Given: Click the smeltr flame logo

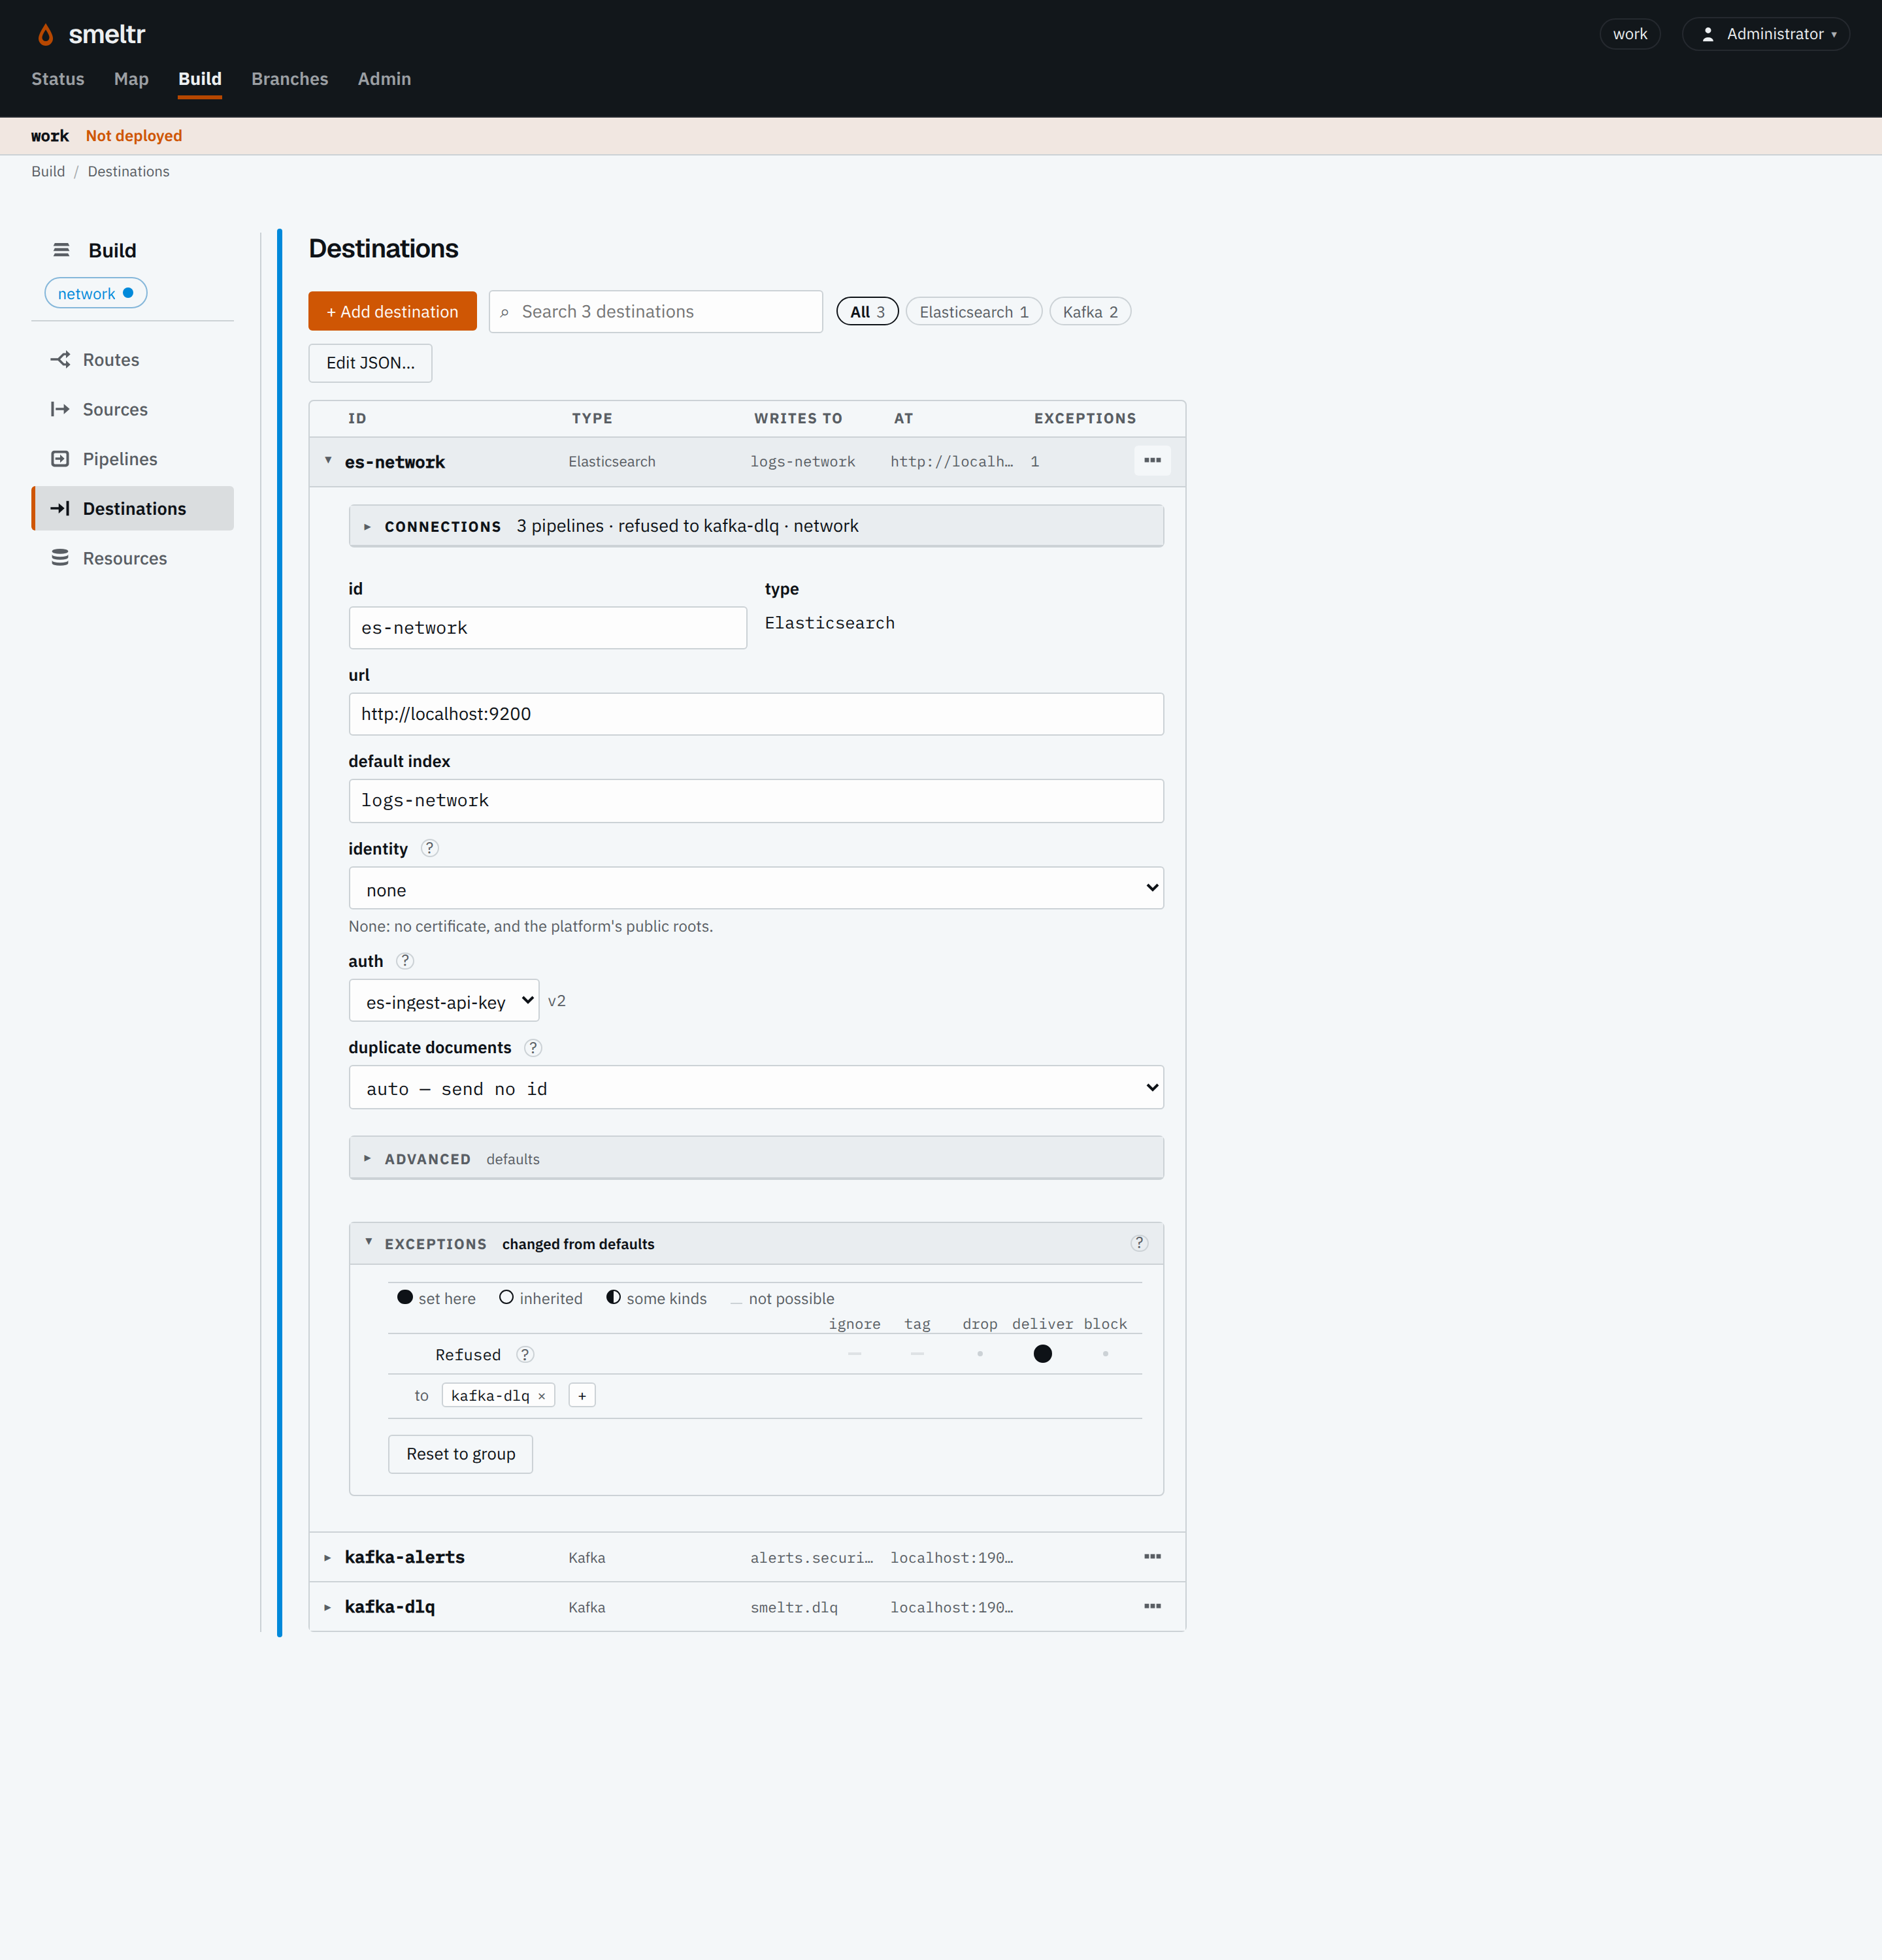Looking at the screenshot, I should pyautogui.click(x=45, y=35).
